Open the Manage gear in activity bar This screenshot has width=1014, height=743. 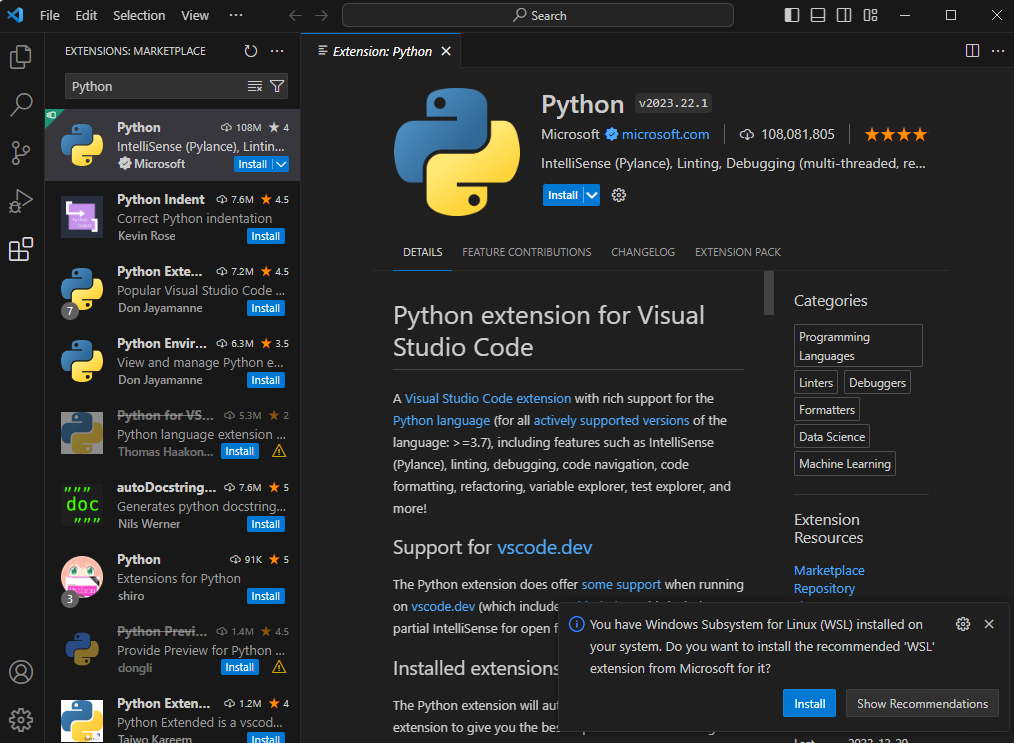pyautogui.click(x=21, y=719)
